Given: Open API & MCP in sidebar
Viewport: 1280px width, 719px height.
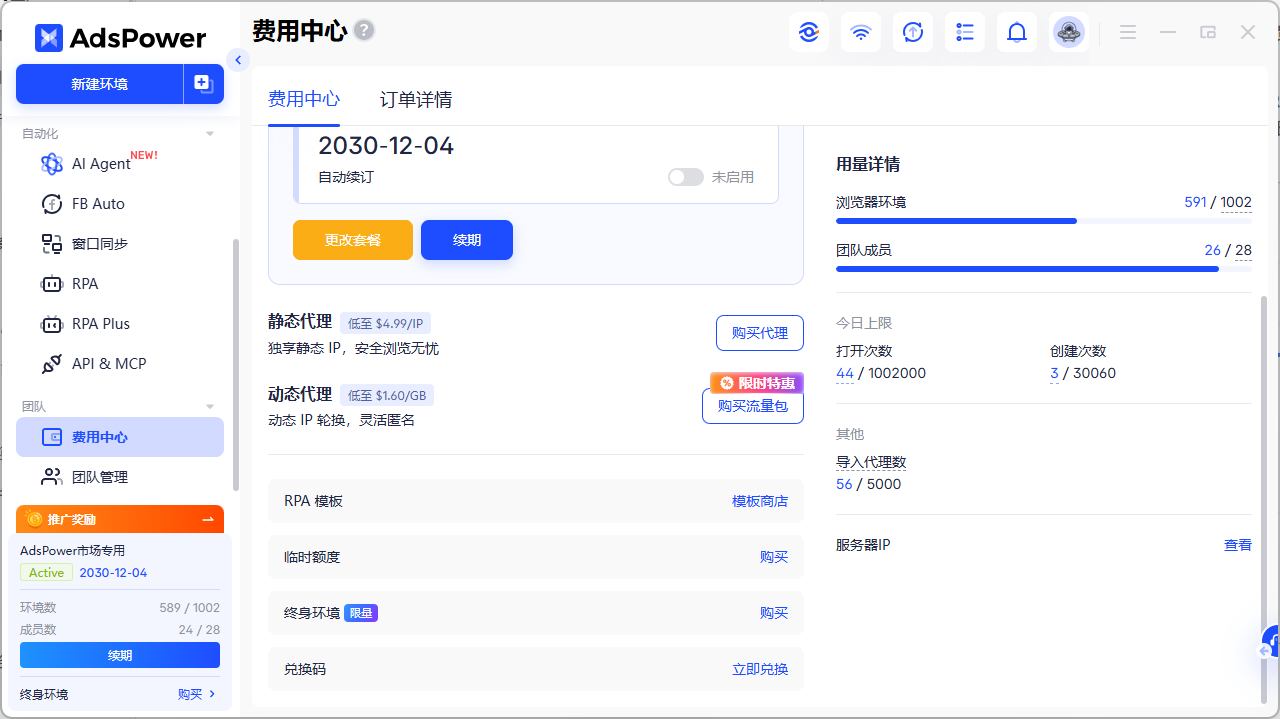Looking at the screenshot, I should pos(120,363).
